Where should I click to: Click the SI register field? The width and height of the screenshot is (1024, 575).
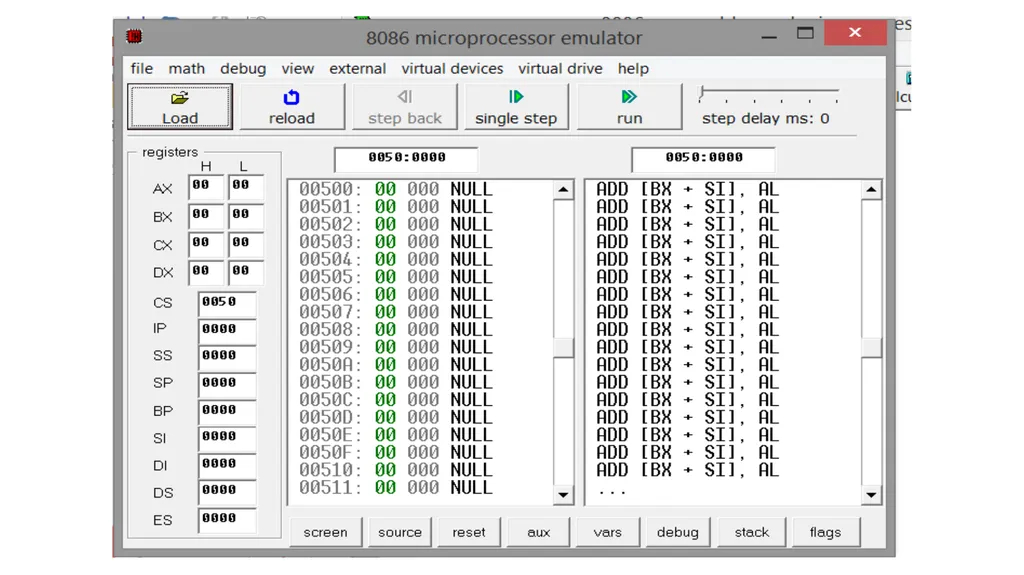pos(227,438)
